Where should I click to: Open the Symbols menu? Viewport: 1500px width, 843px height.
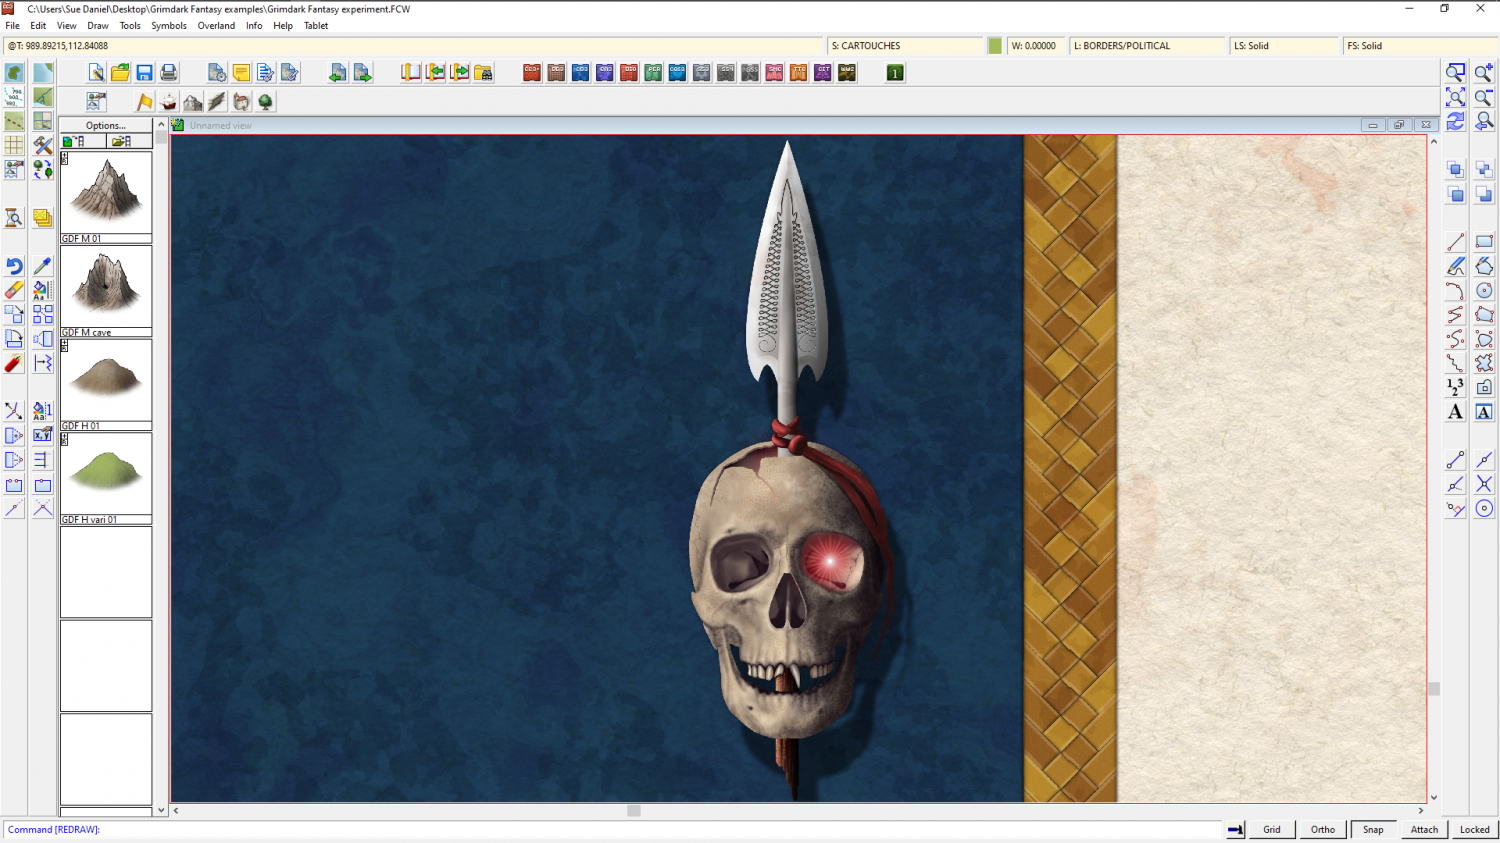coord(169,26)
